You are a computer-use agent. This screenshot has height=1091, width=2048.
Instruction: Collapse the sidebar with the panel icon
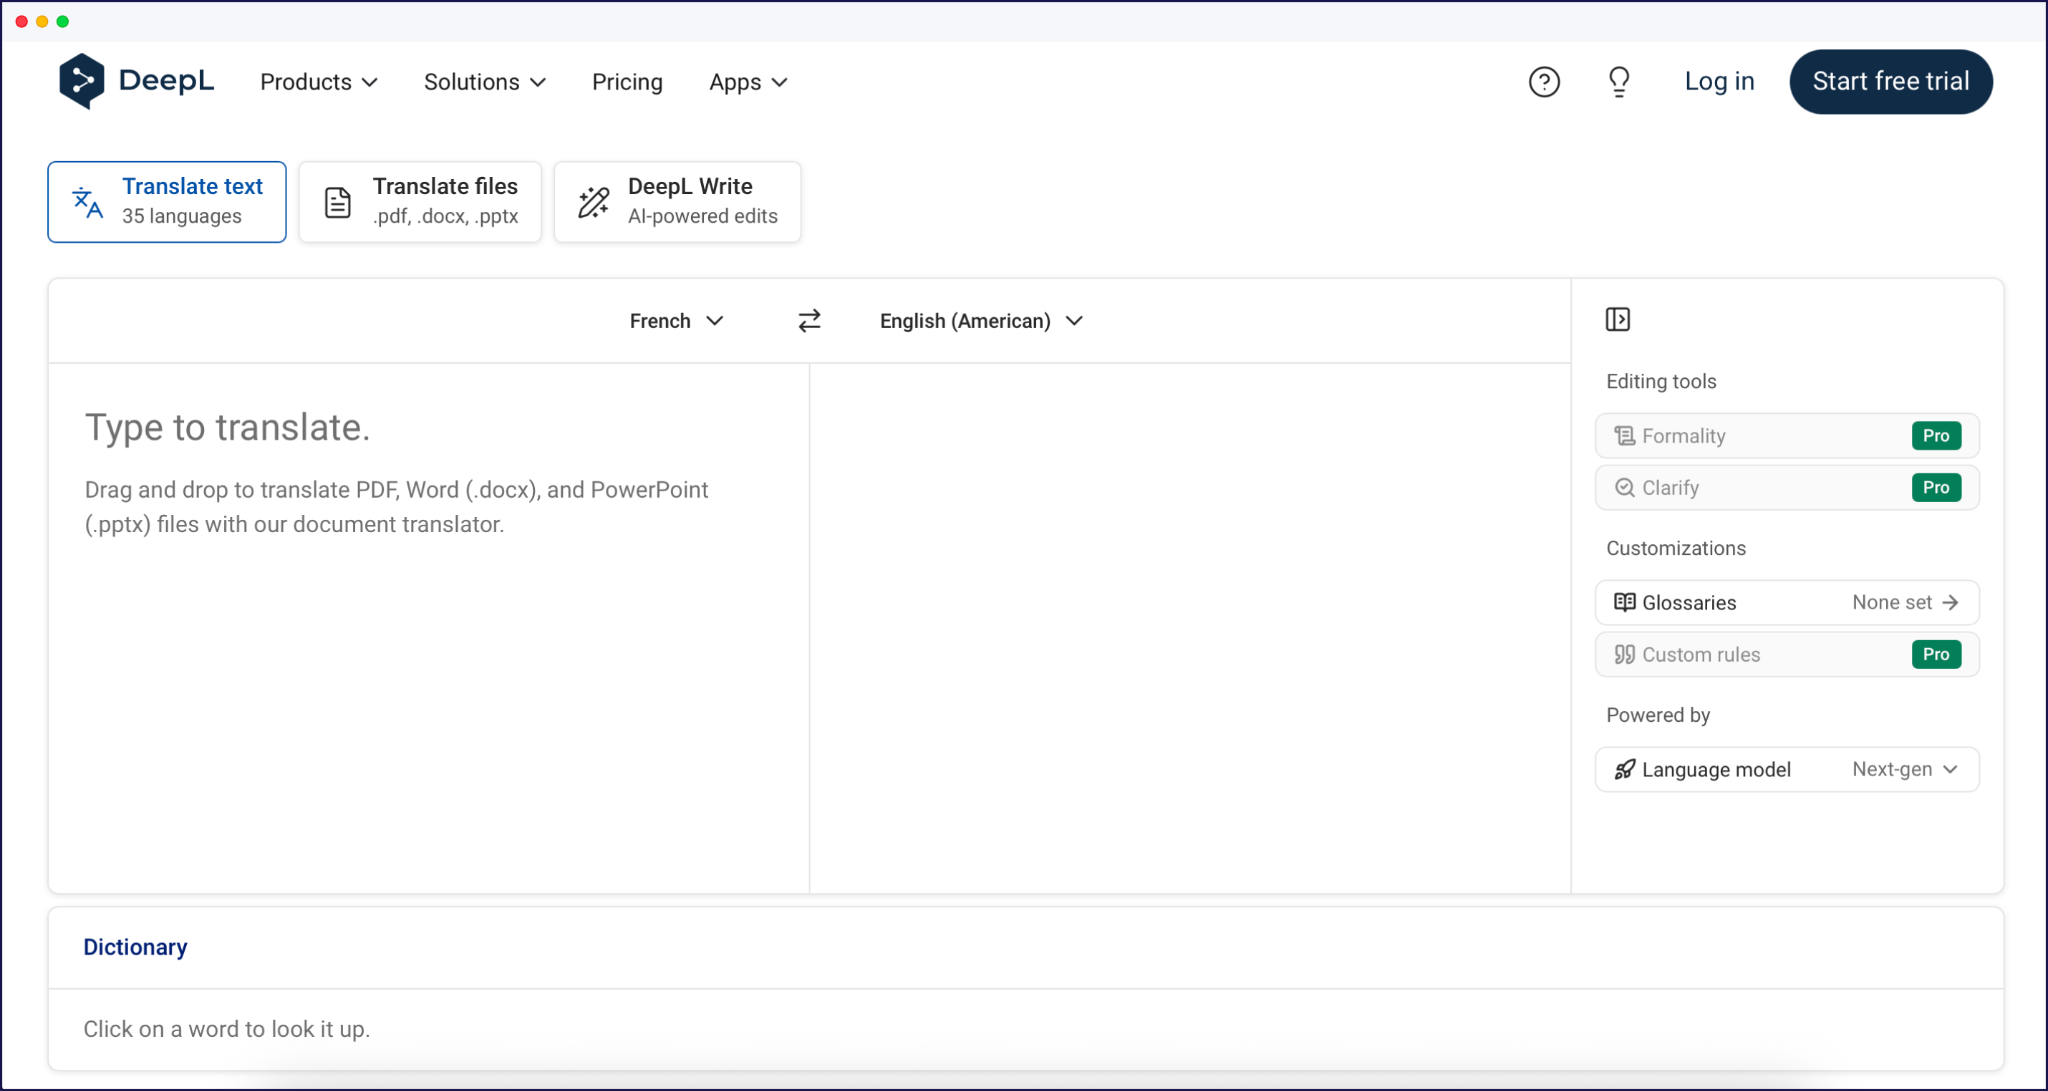[1618, 319]
